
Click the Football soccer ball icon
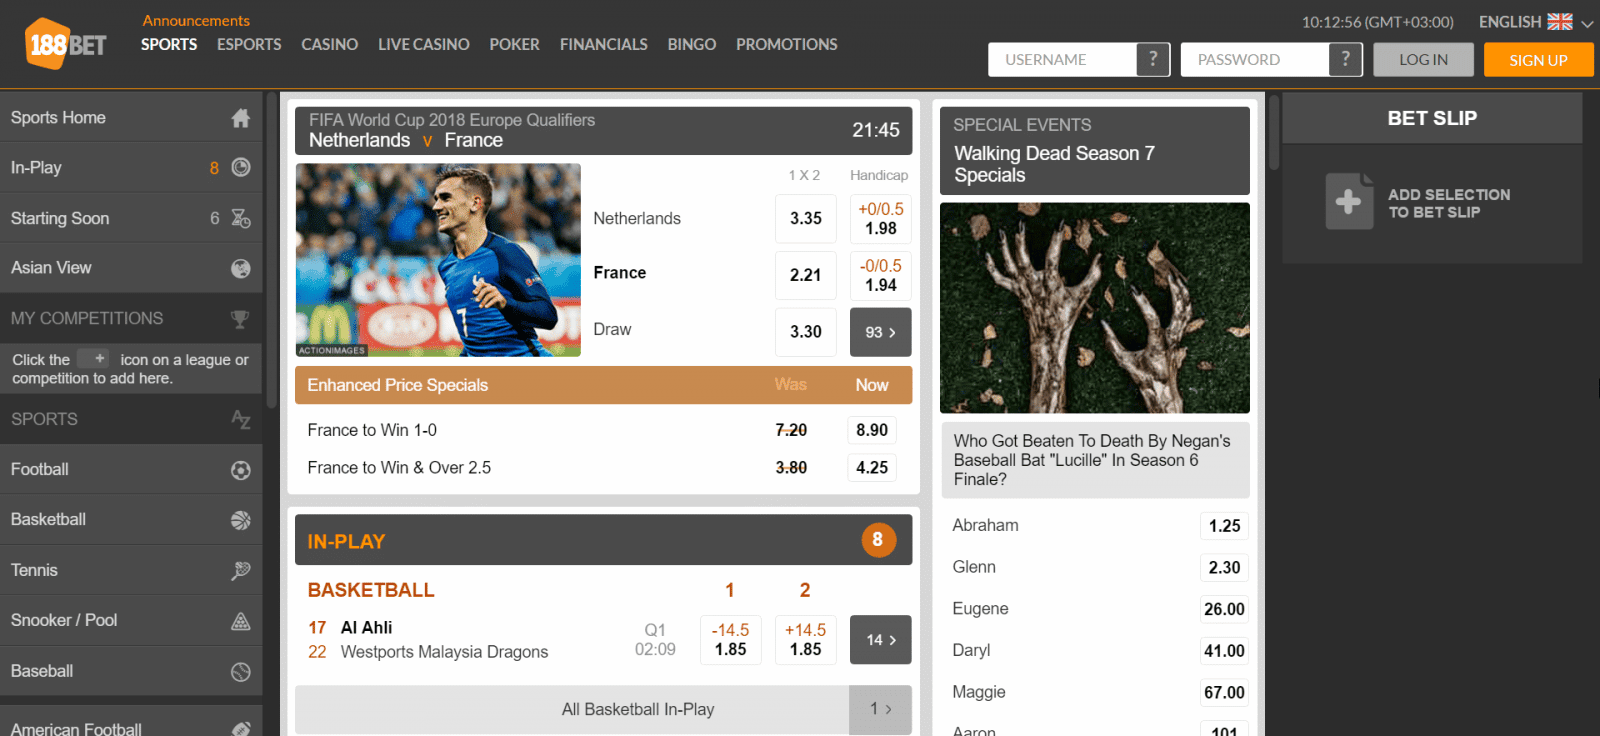[x=241, y=470]
